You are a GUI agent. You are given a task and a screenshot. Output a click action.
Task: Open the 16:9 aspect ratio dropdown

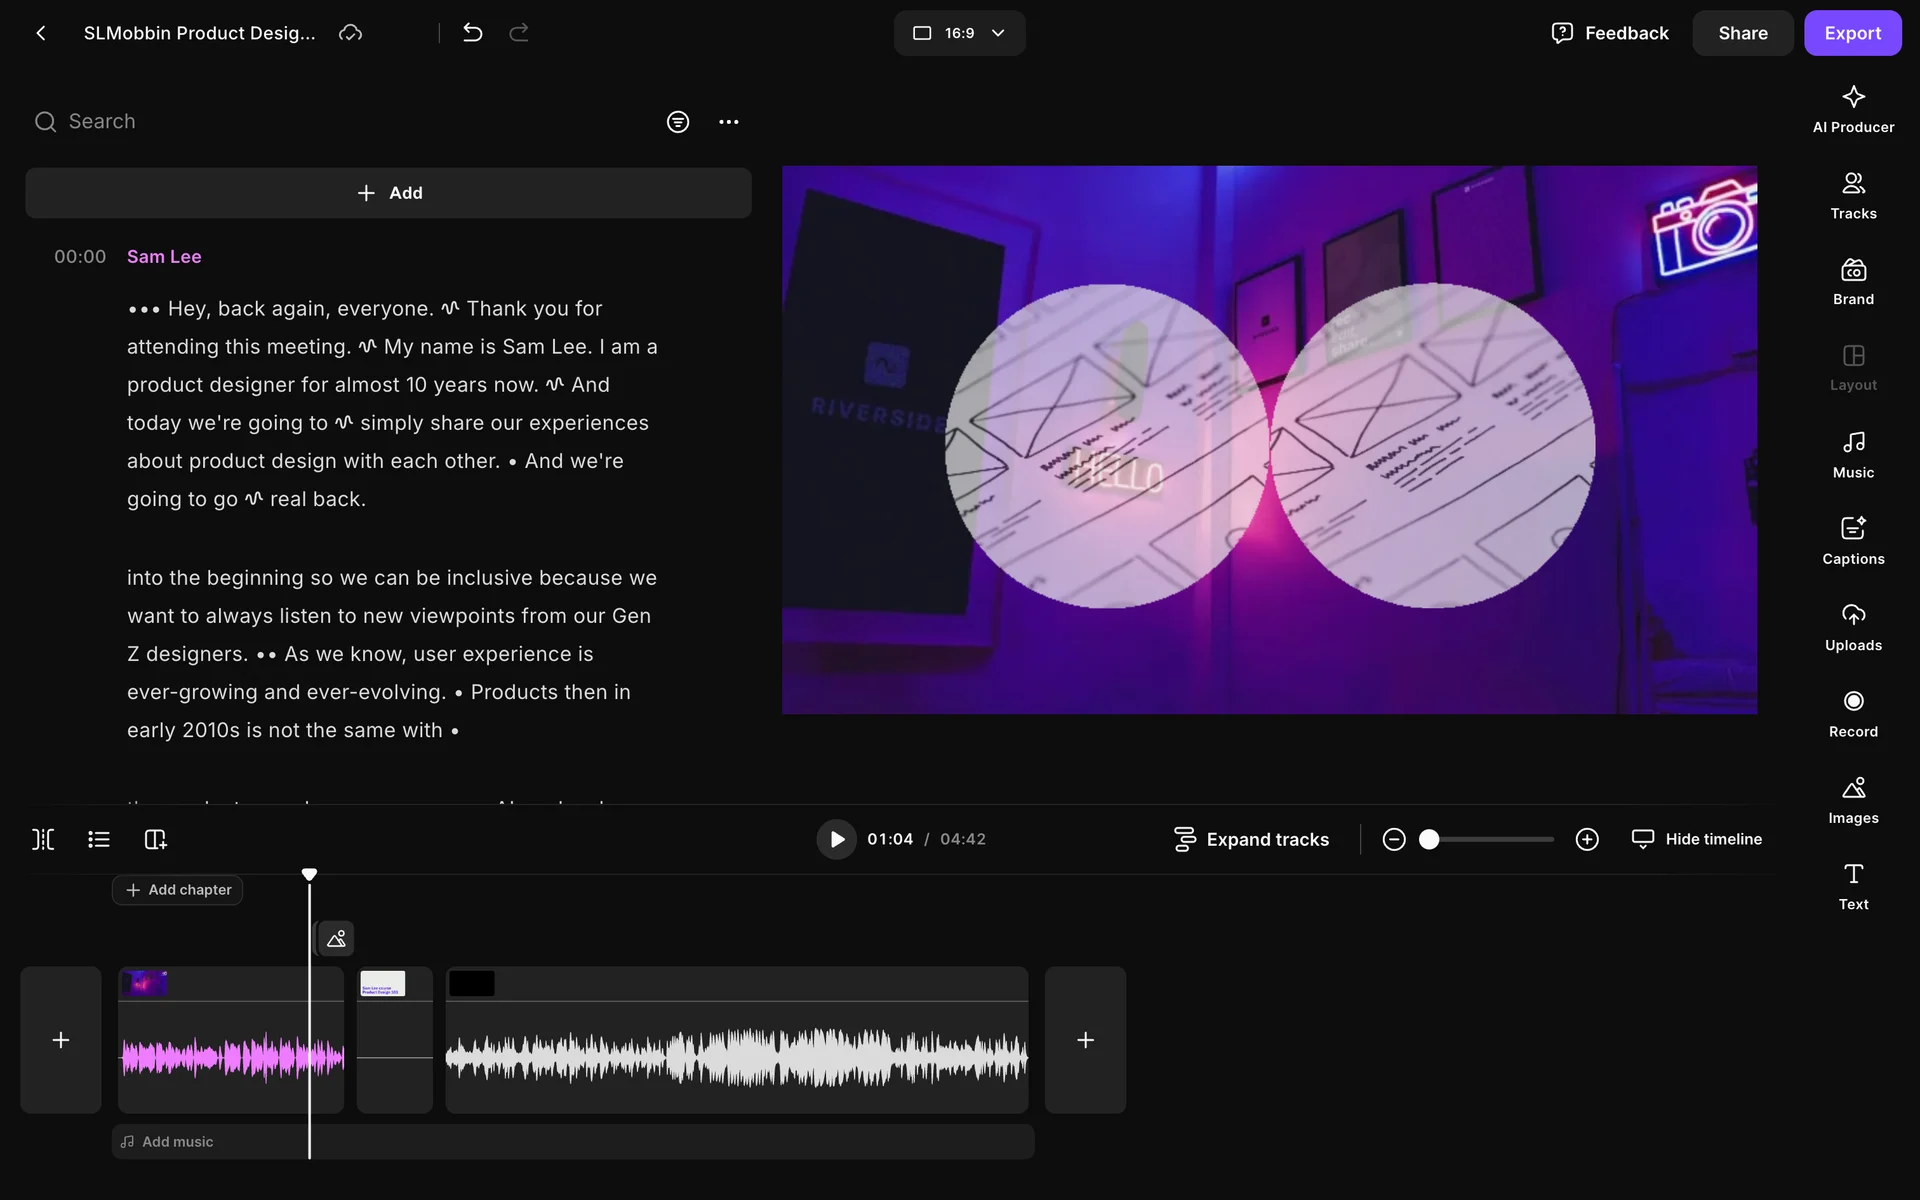point(958,33)
